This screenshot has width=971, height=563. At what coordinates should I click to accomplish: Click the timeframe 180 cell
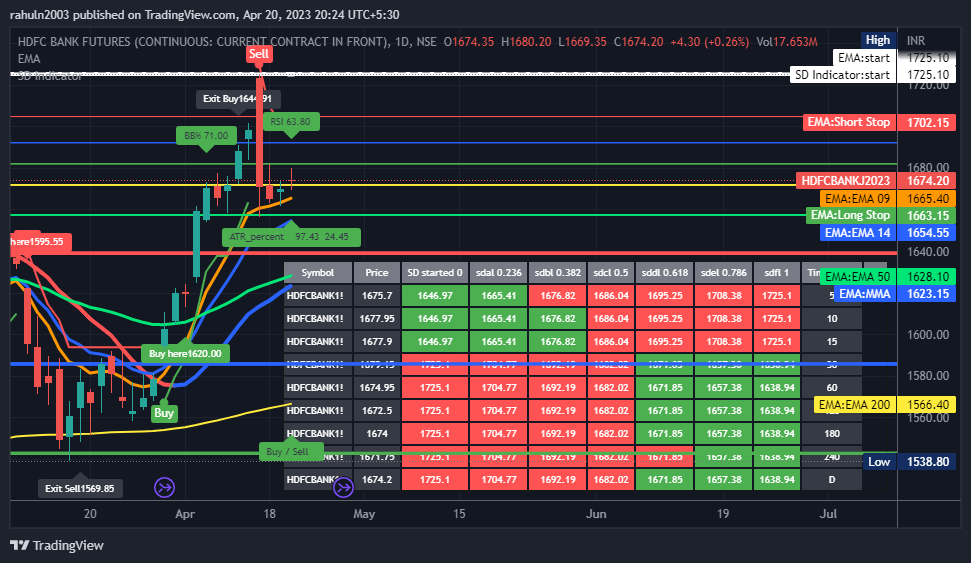click(x=832, y=433)
